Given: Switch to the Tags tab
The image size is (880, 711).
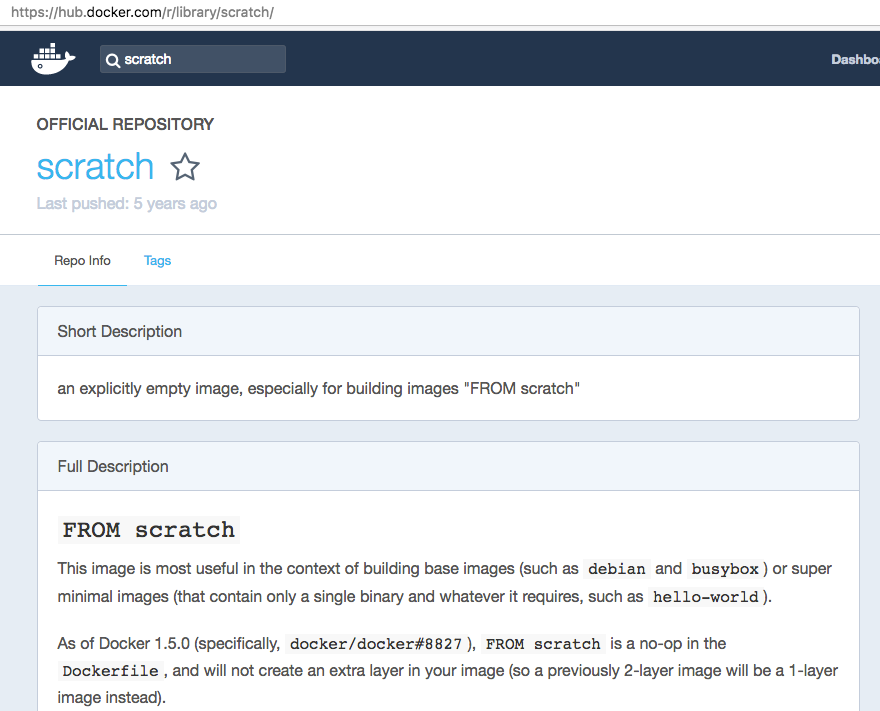Looking at the screenshot, I should pos(157,260).
